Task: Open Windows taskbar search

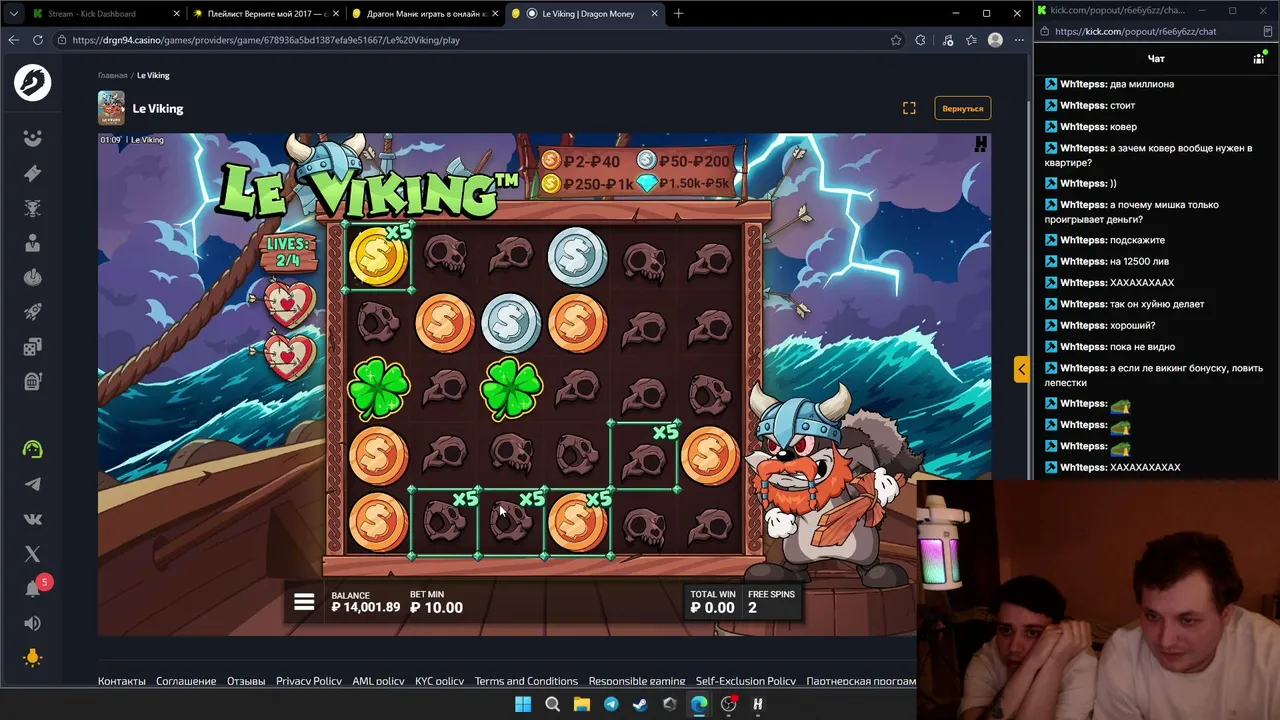Action: 552,704
